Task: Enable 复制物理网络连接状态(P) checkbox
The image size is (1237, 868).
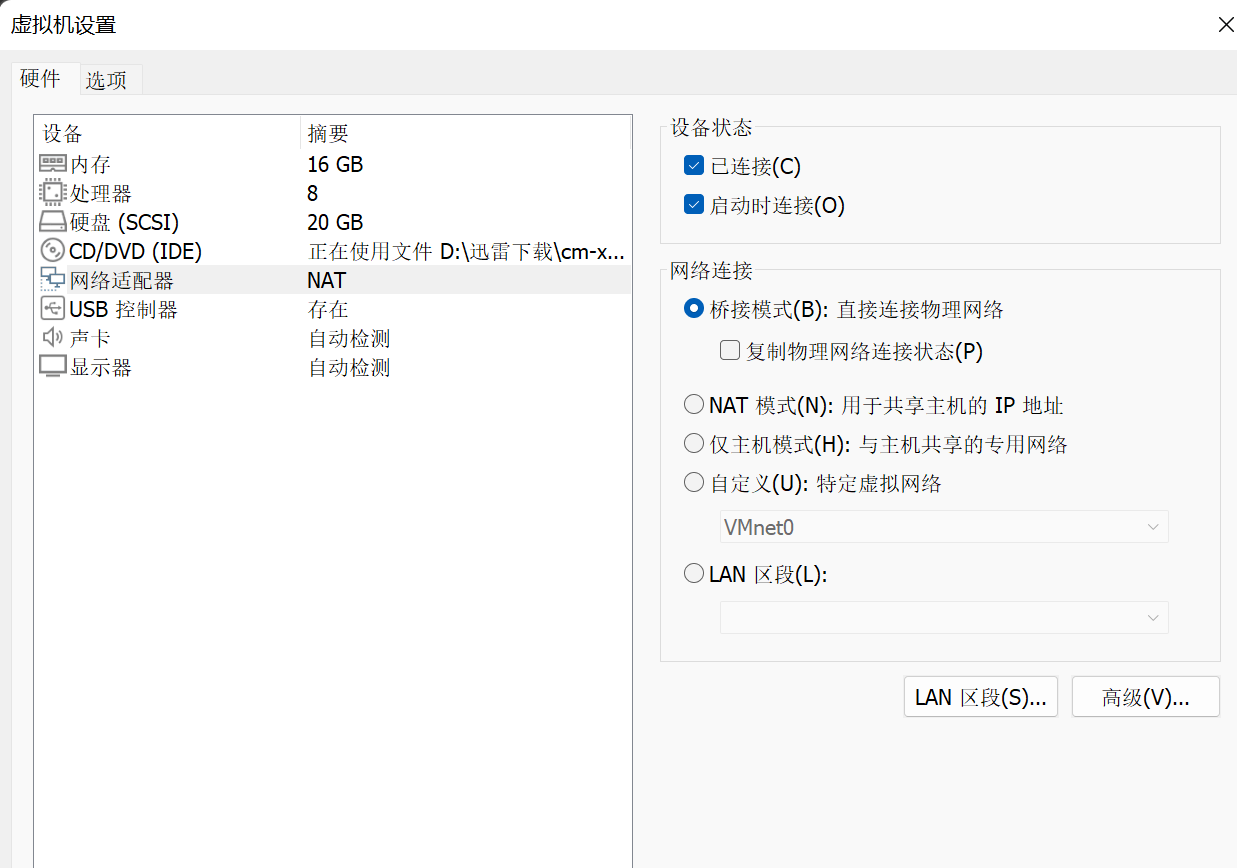Action: (730, 351)
